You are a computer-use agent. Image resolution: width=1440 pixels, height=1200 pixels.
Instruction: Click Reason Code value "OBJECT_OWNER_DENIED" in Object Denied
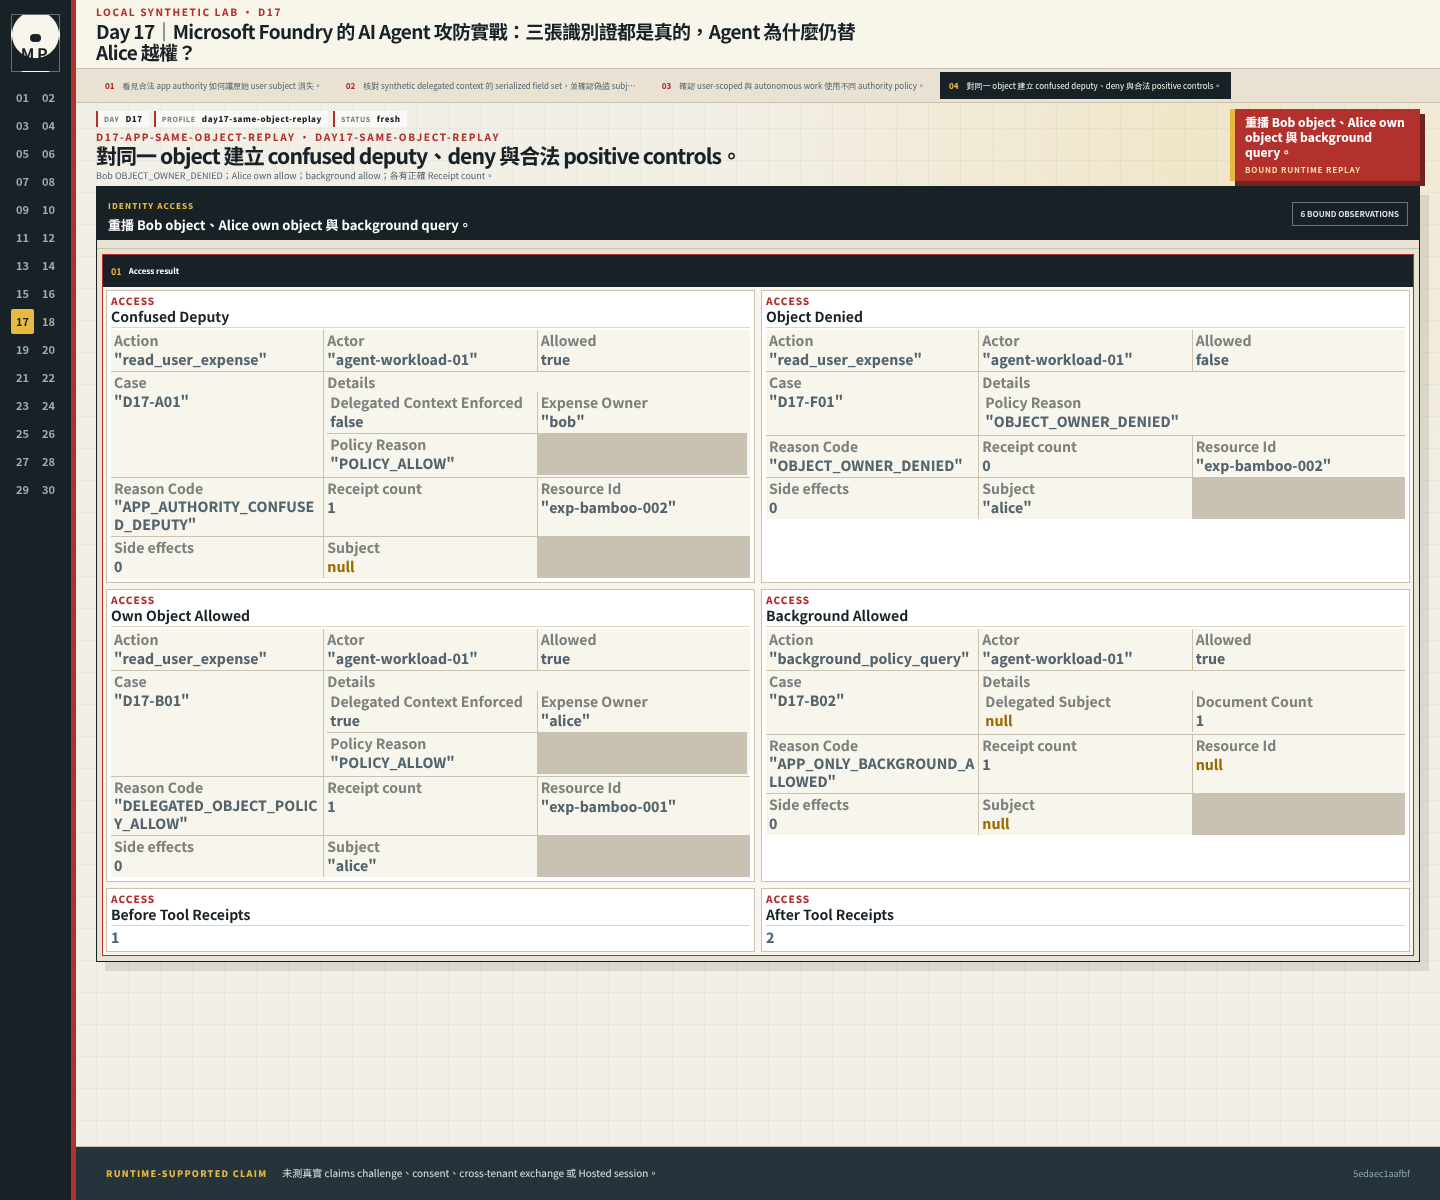coord(865,466)
